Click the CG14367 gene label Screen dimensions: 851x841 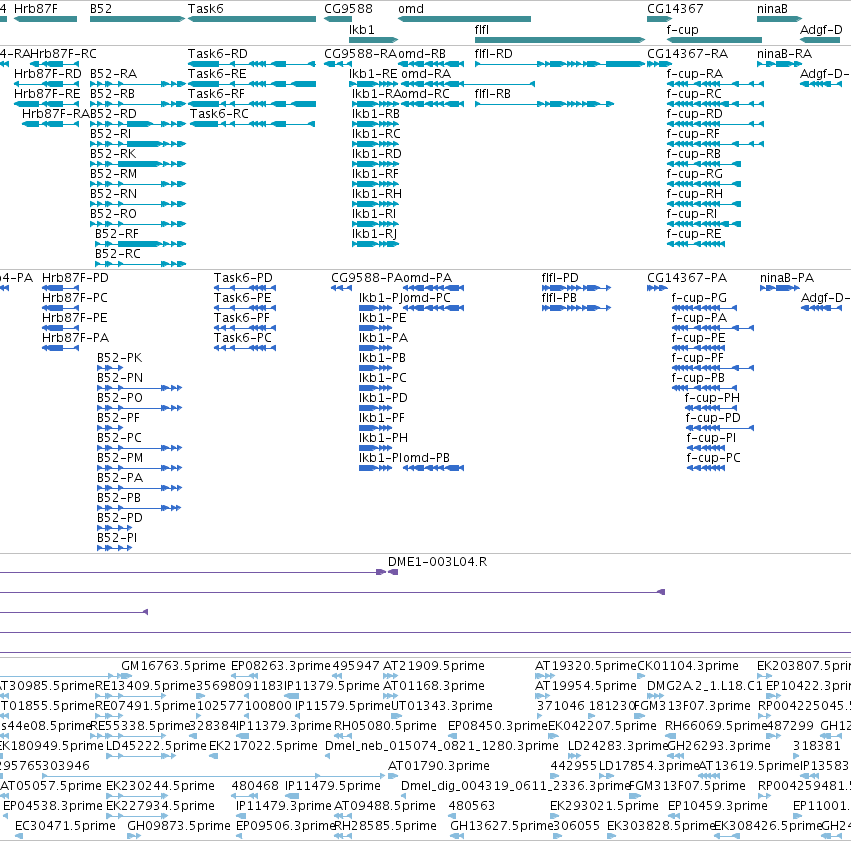(675, 9)
